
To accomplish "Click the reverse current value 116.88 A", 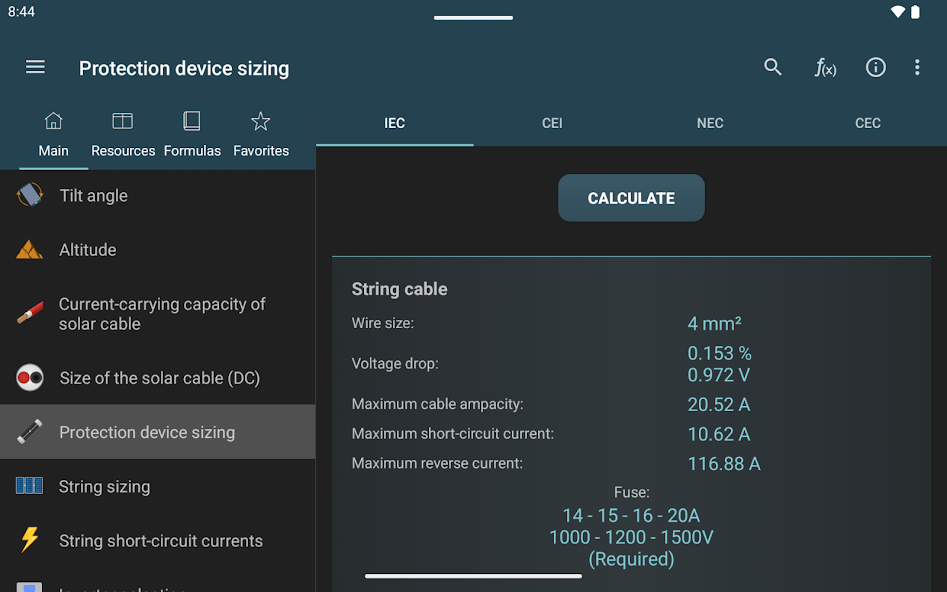I will 724,463.
